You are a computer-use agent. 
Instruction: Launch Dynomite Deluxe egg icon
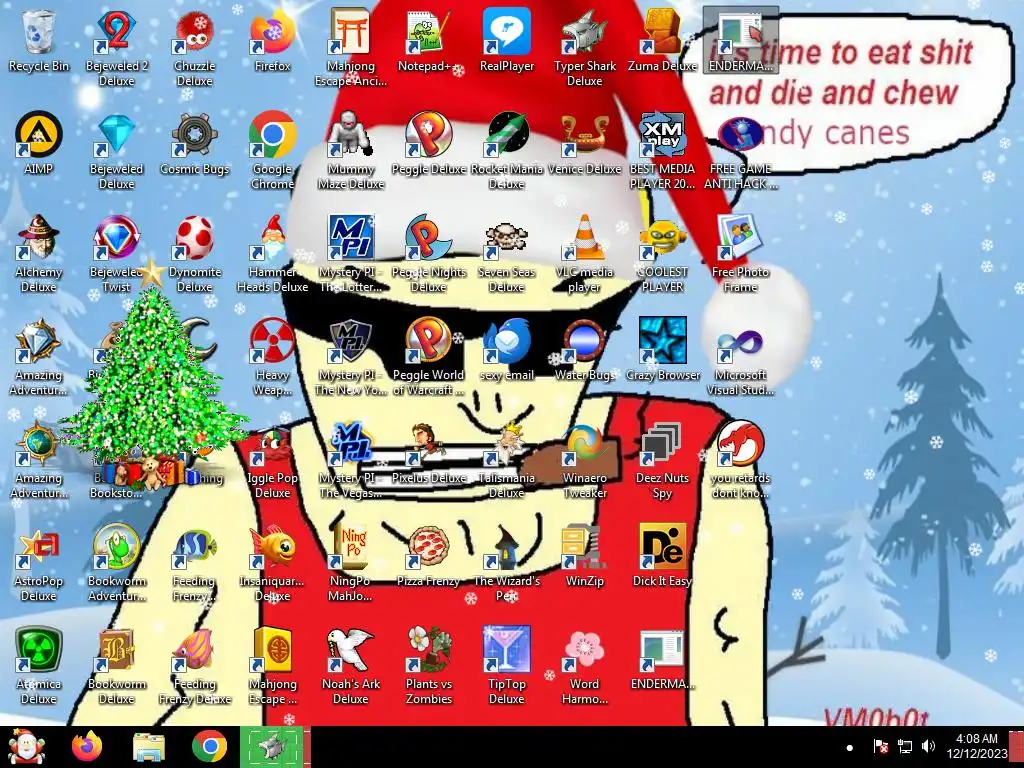pos(195,253)
